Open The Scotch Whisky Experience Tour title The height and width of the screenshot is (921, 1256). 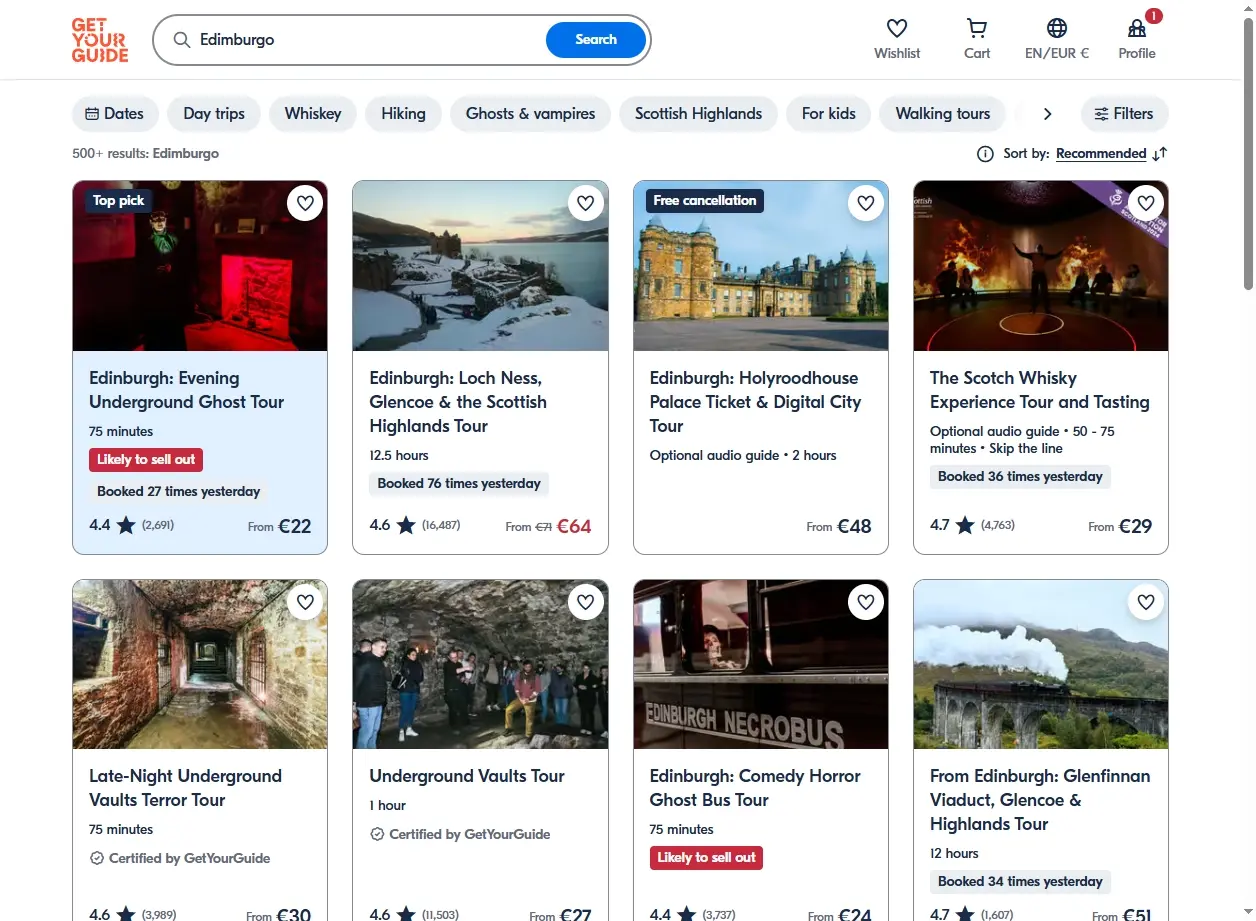click(x=1040, y=390)
